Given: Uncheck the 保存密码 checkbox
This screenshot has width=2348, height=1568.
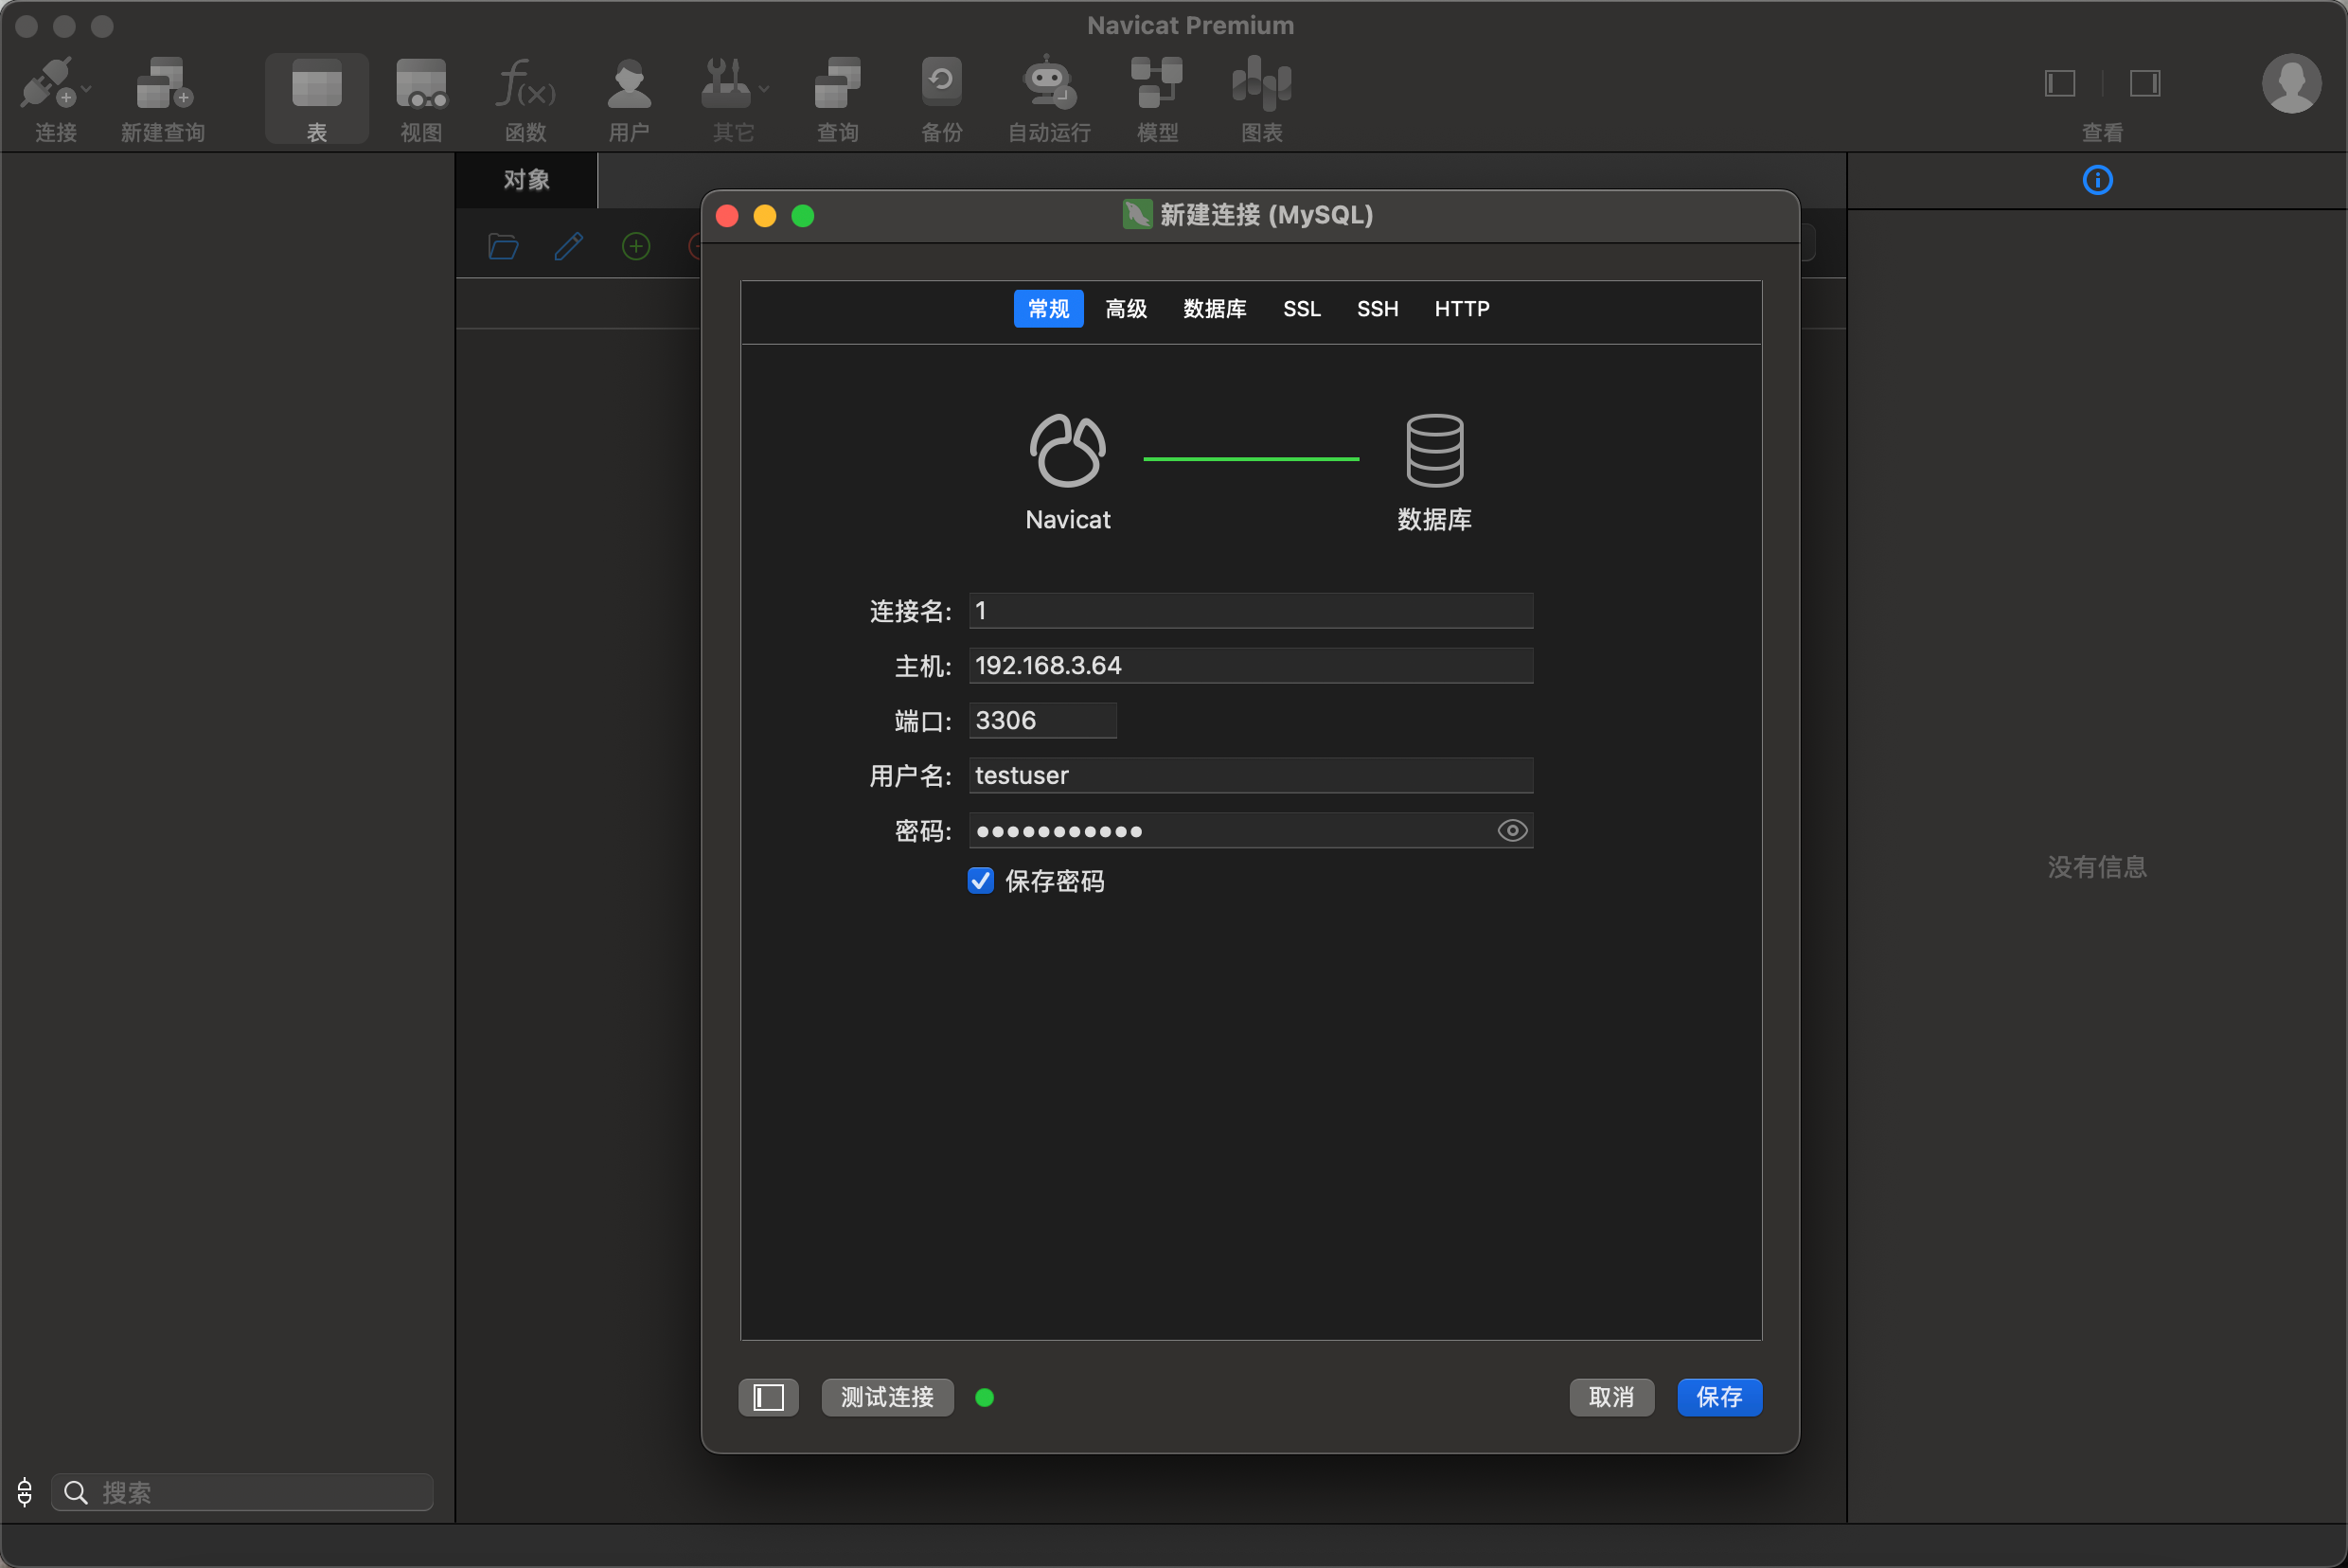Looking at the screenshot, I should [980, 880].
